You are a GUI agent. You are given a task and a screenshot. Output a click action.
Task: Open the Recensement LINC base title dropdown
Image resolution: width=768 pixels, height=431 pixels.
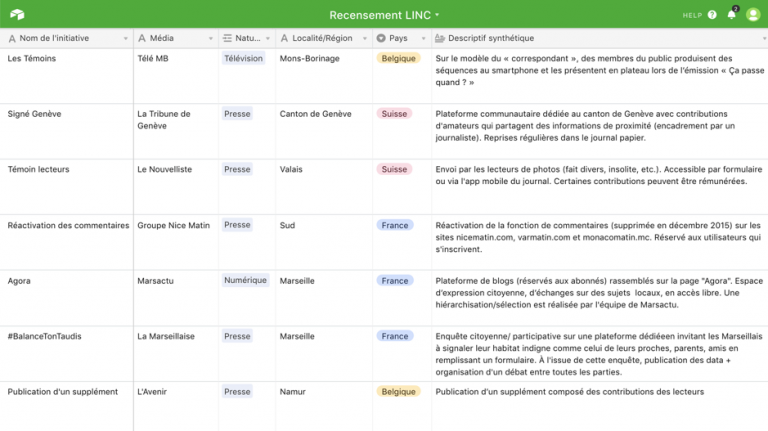[384, 15]
